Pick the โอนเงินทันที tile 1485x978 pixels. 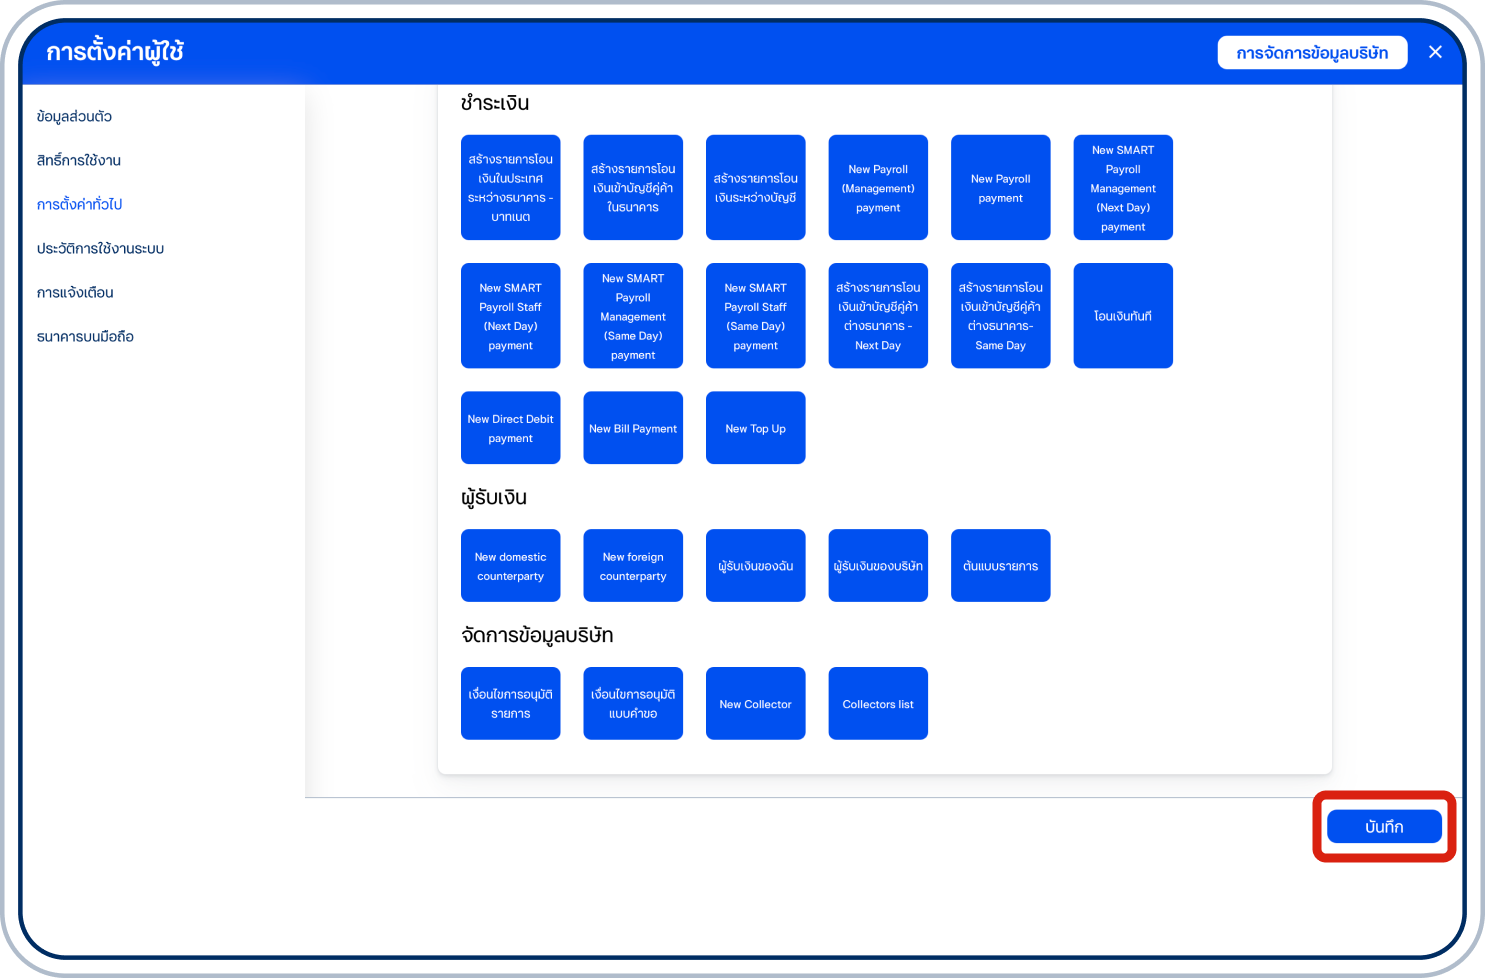point(1122,316)
